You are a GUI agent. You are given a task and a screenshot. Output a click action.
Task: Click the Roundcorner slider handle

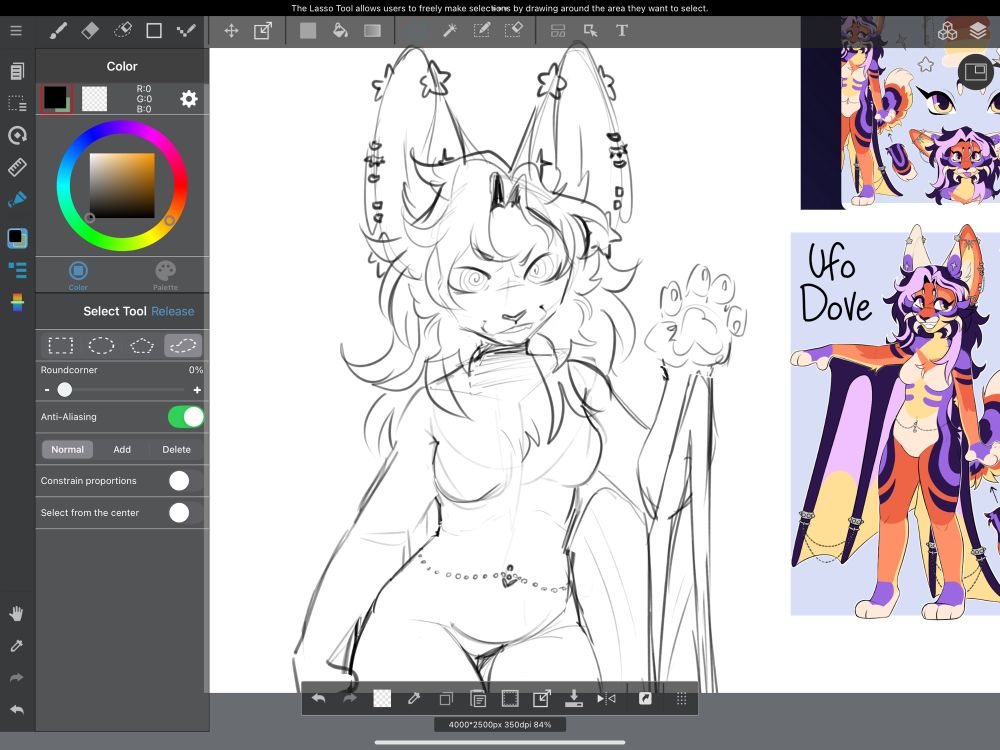click(64, 390)
